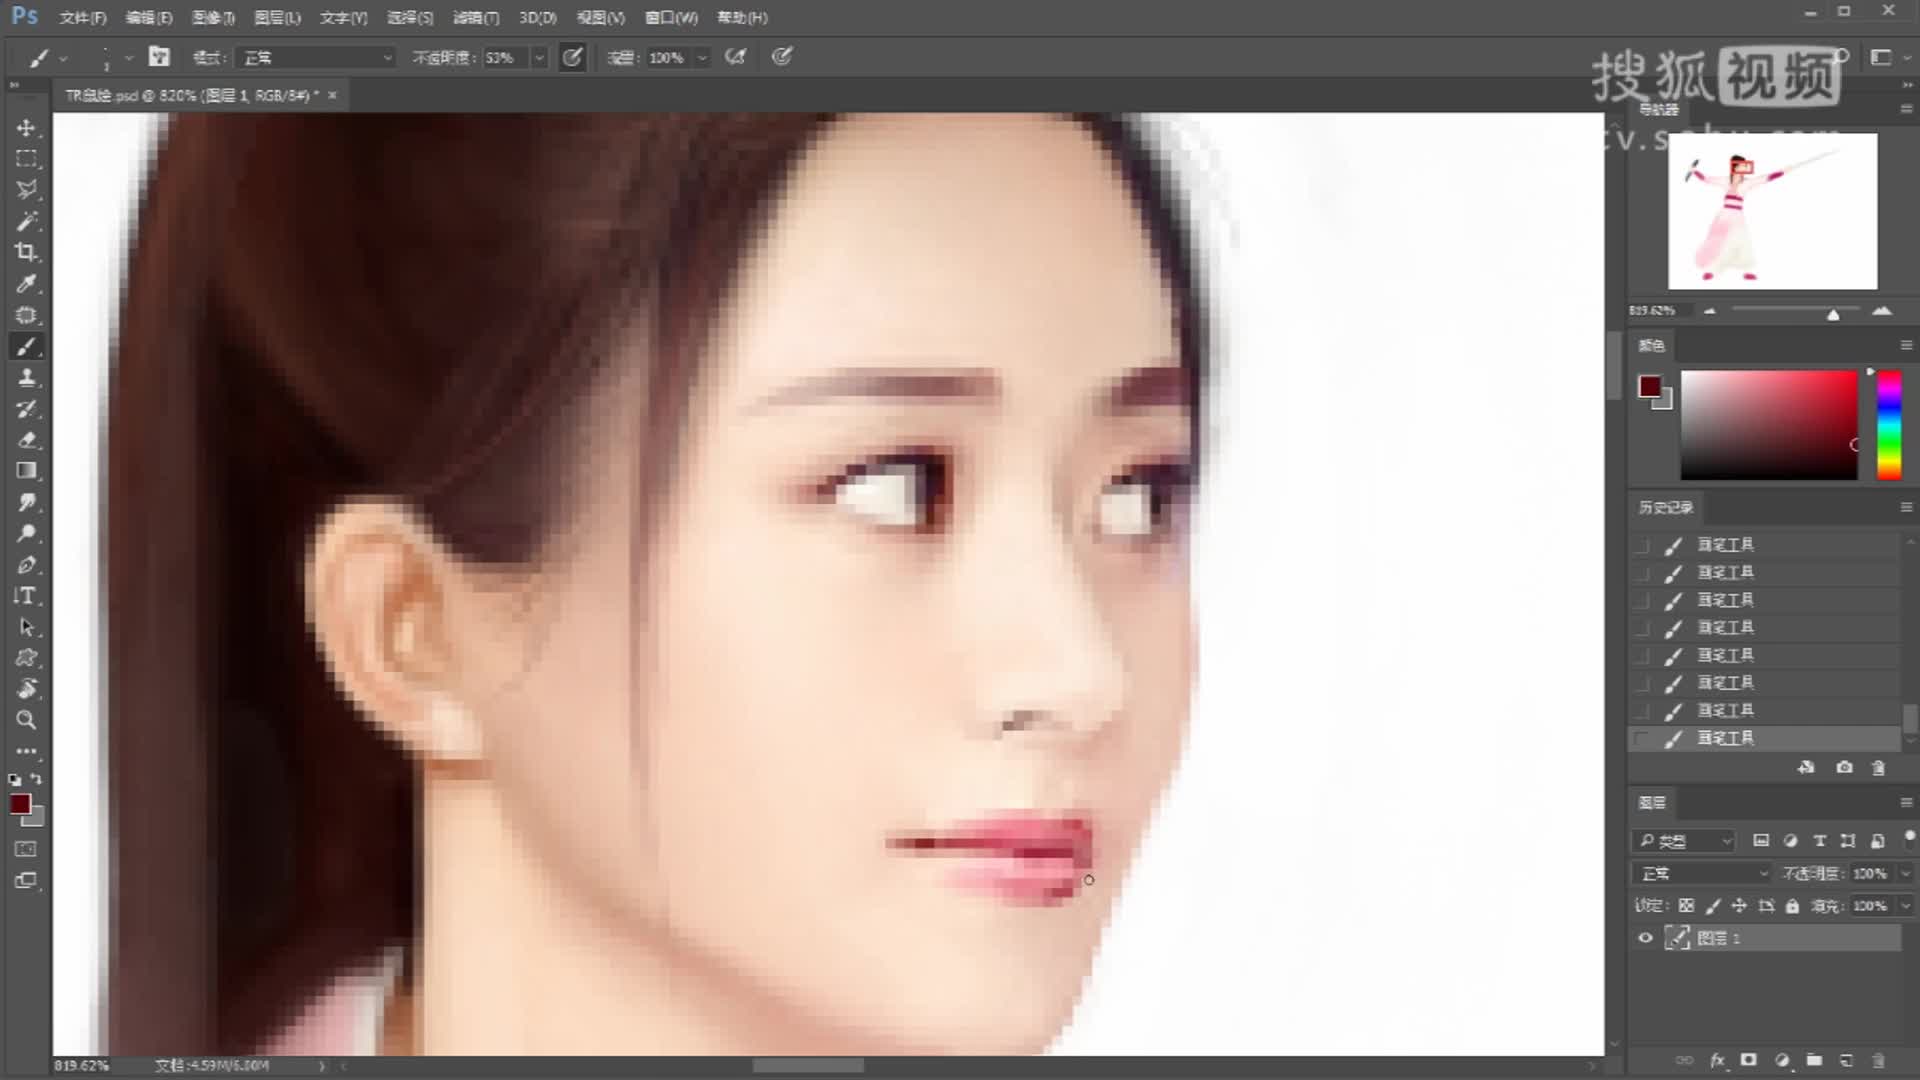
Task: Toggle visibility of 图层 1 layer
Action: tap(1645, 938)
